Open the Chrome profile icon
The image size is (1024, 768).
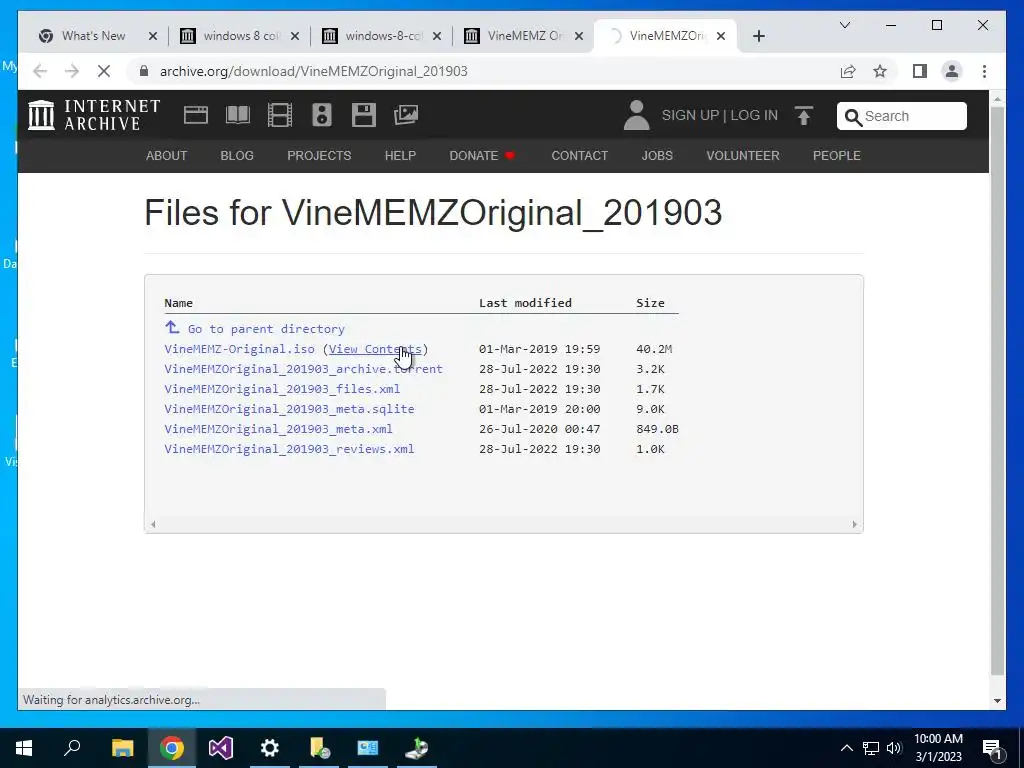click(x=952, y=71)
